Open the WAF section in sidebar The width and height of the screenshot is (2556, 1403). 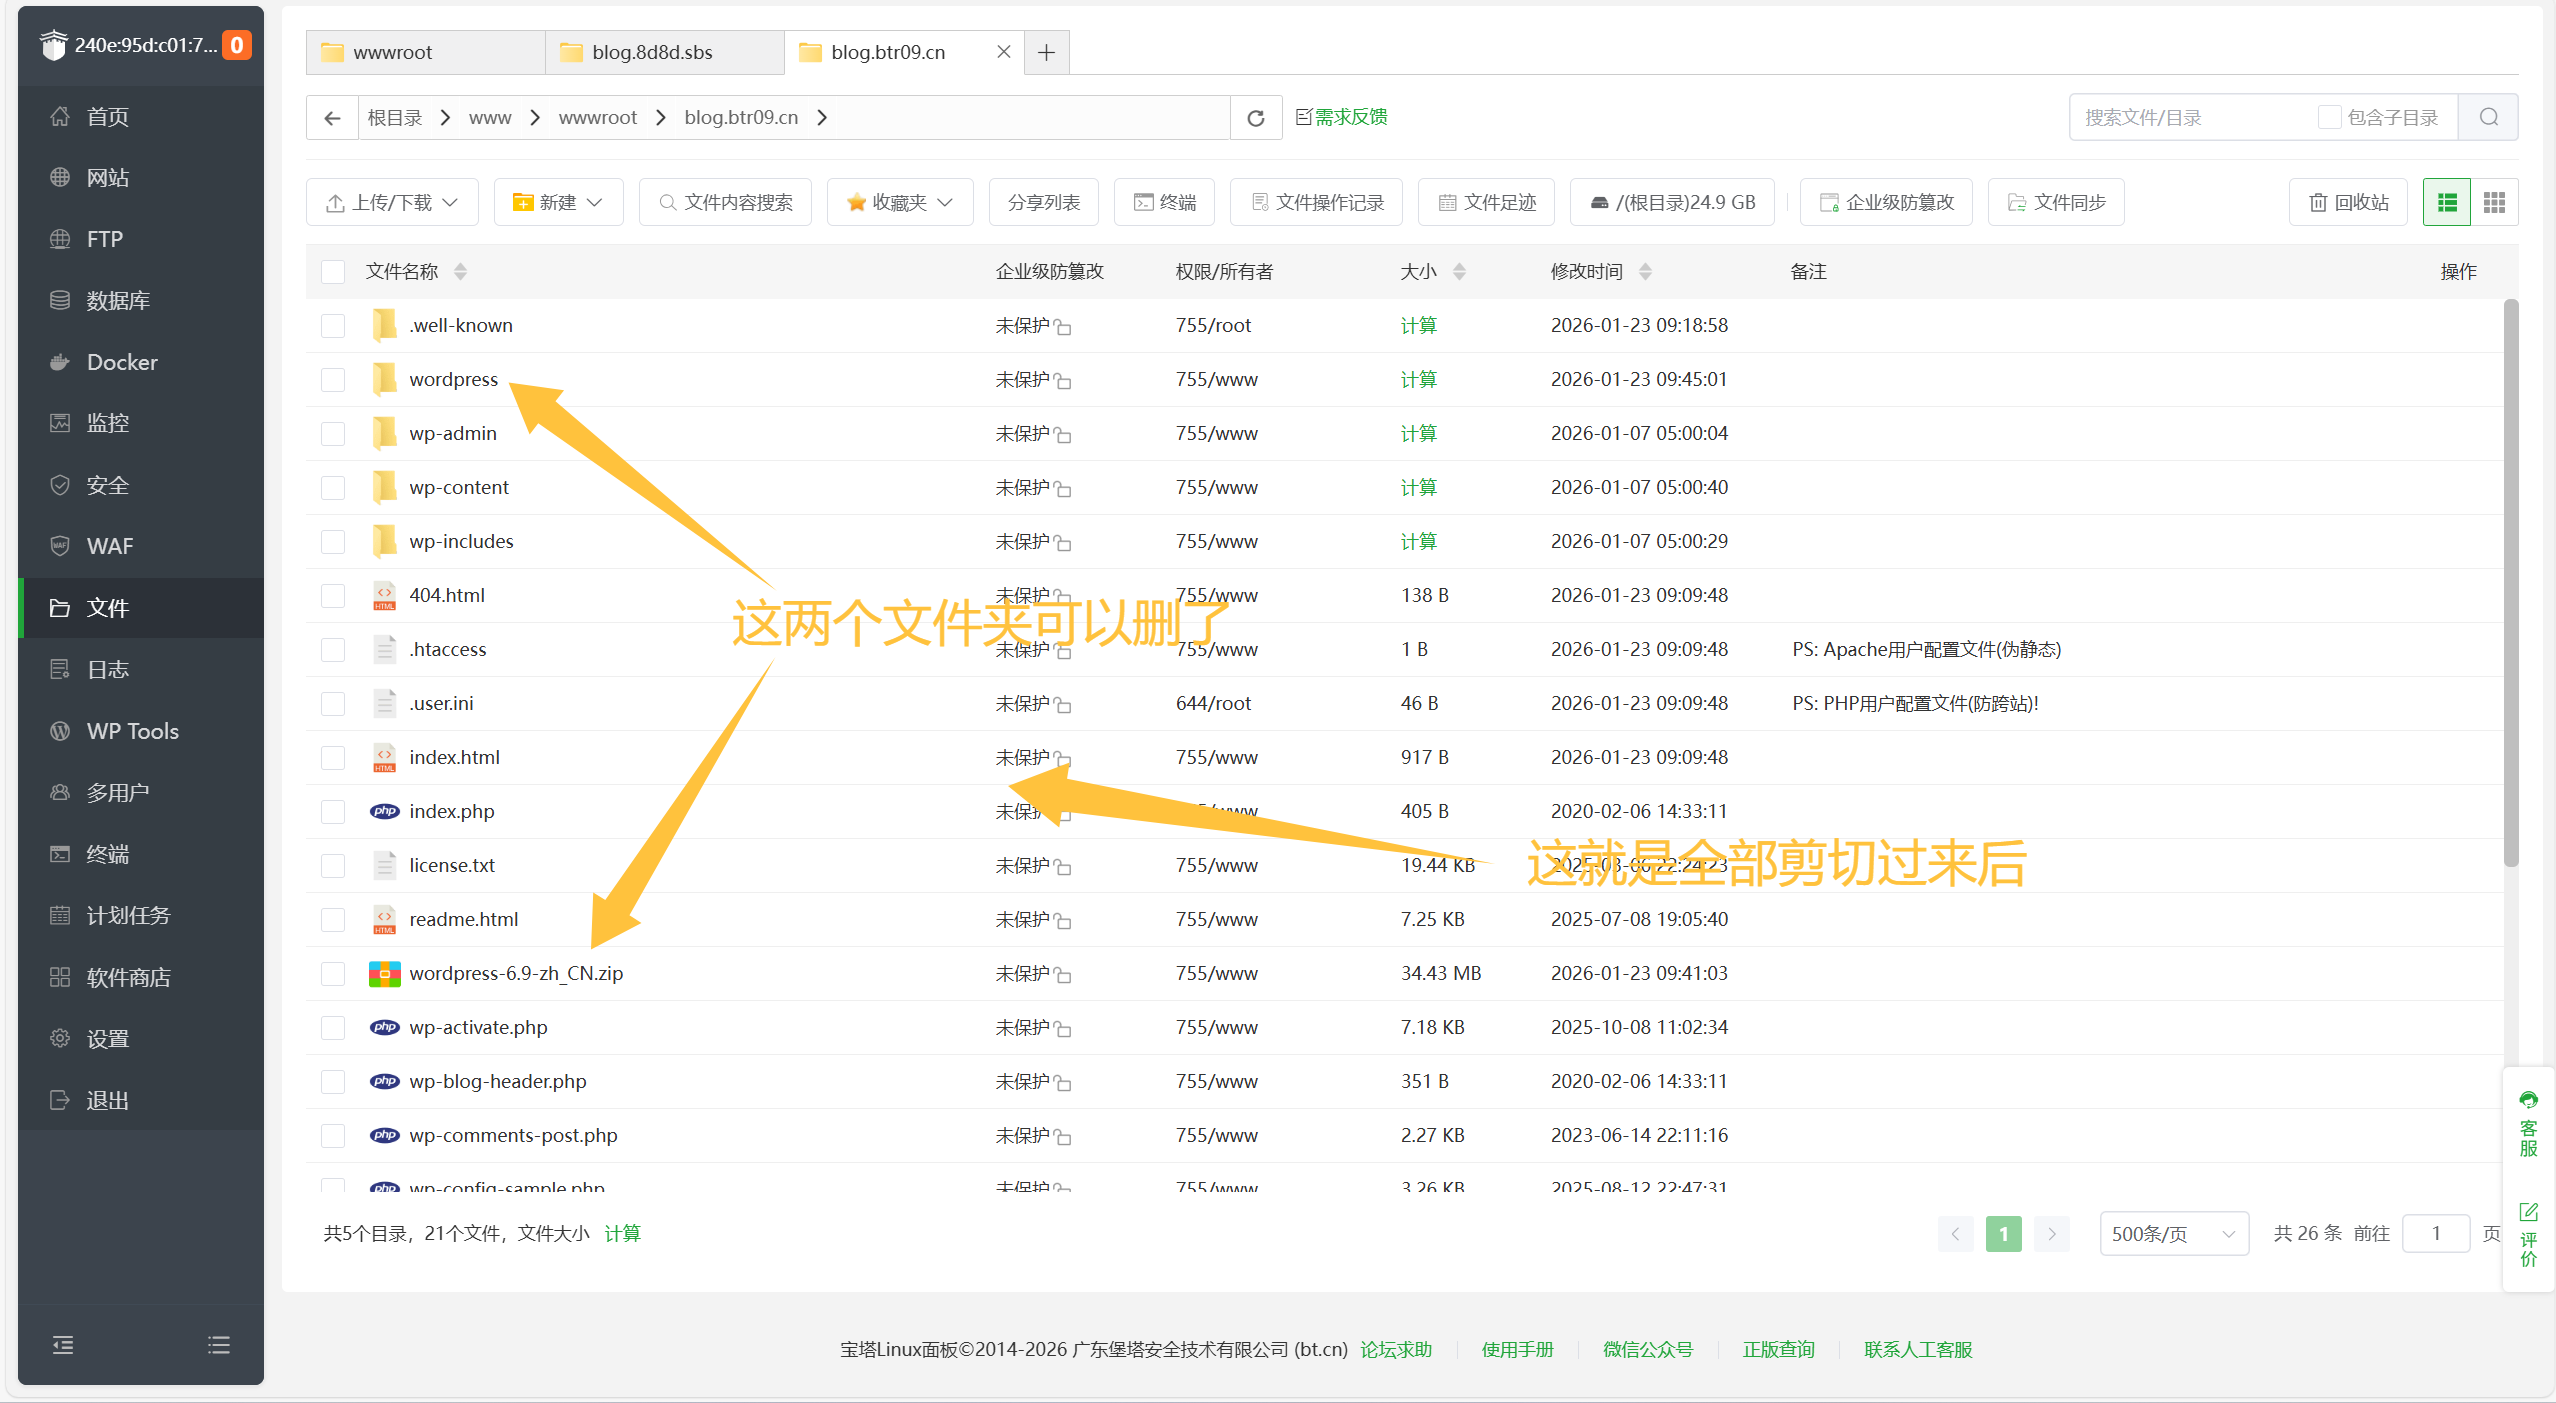(x=109, y=545)
